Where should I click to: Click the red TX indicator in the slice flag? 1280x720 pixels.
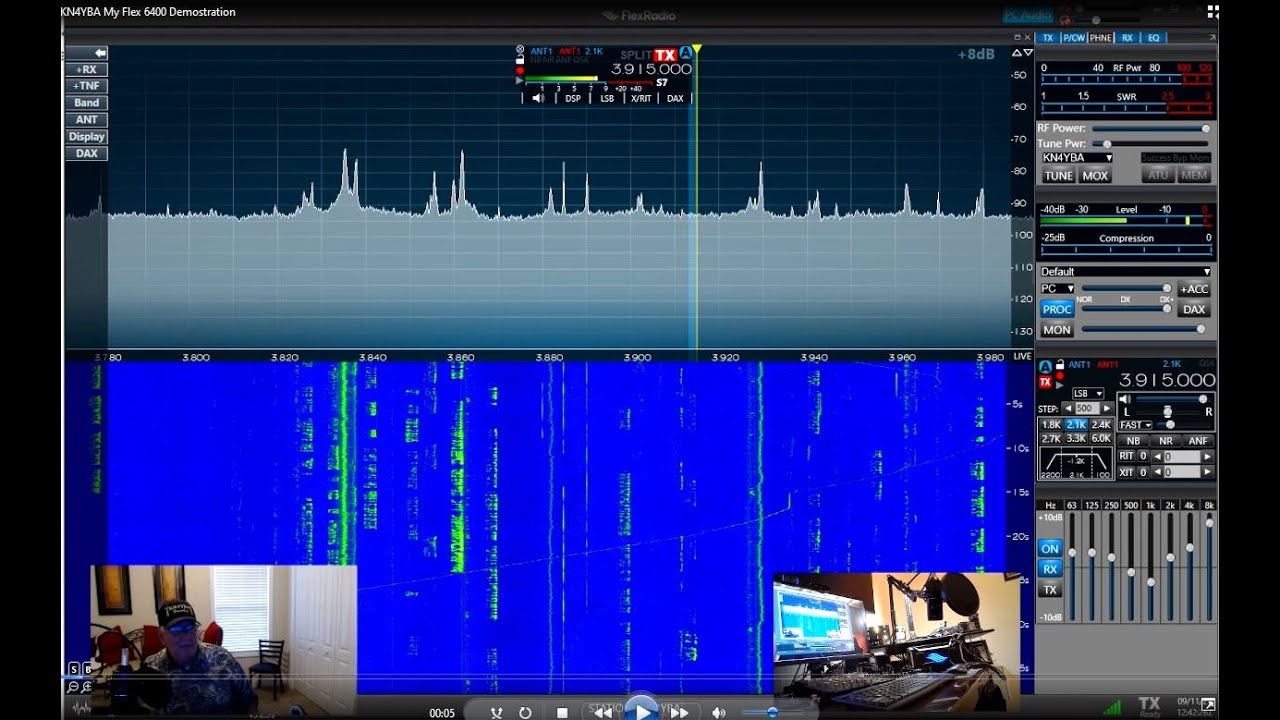click(x=665, y=55)
